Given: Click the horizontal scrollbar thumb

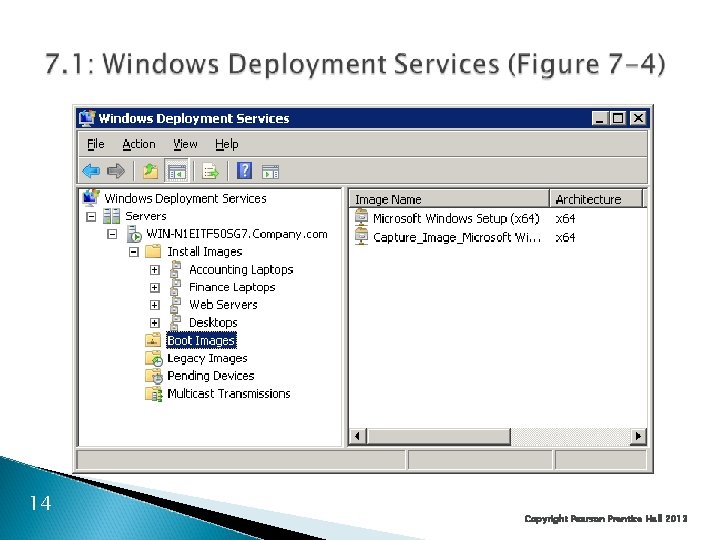Looking at the screenshot, I should (439, 436).
